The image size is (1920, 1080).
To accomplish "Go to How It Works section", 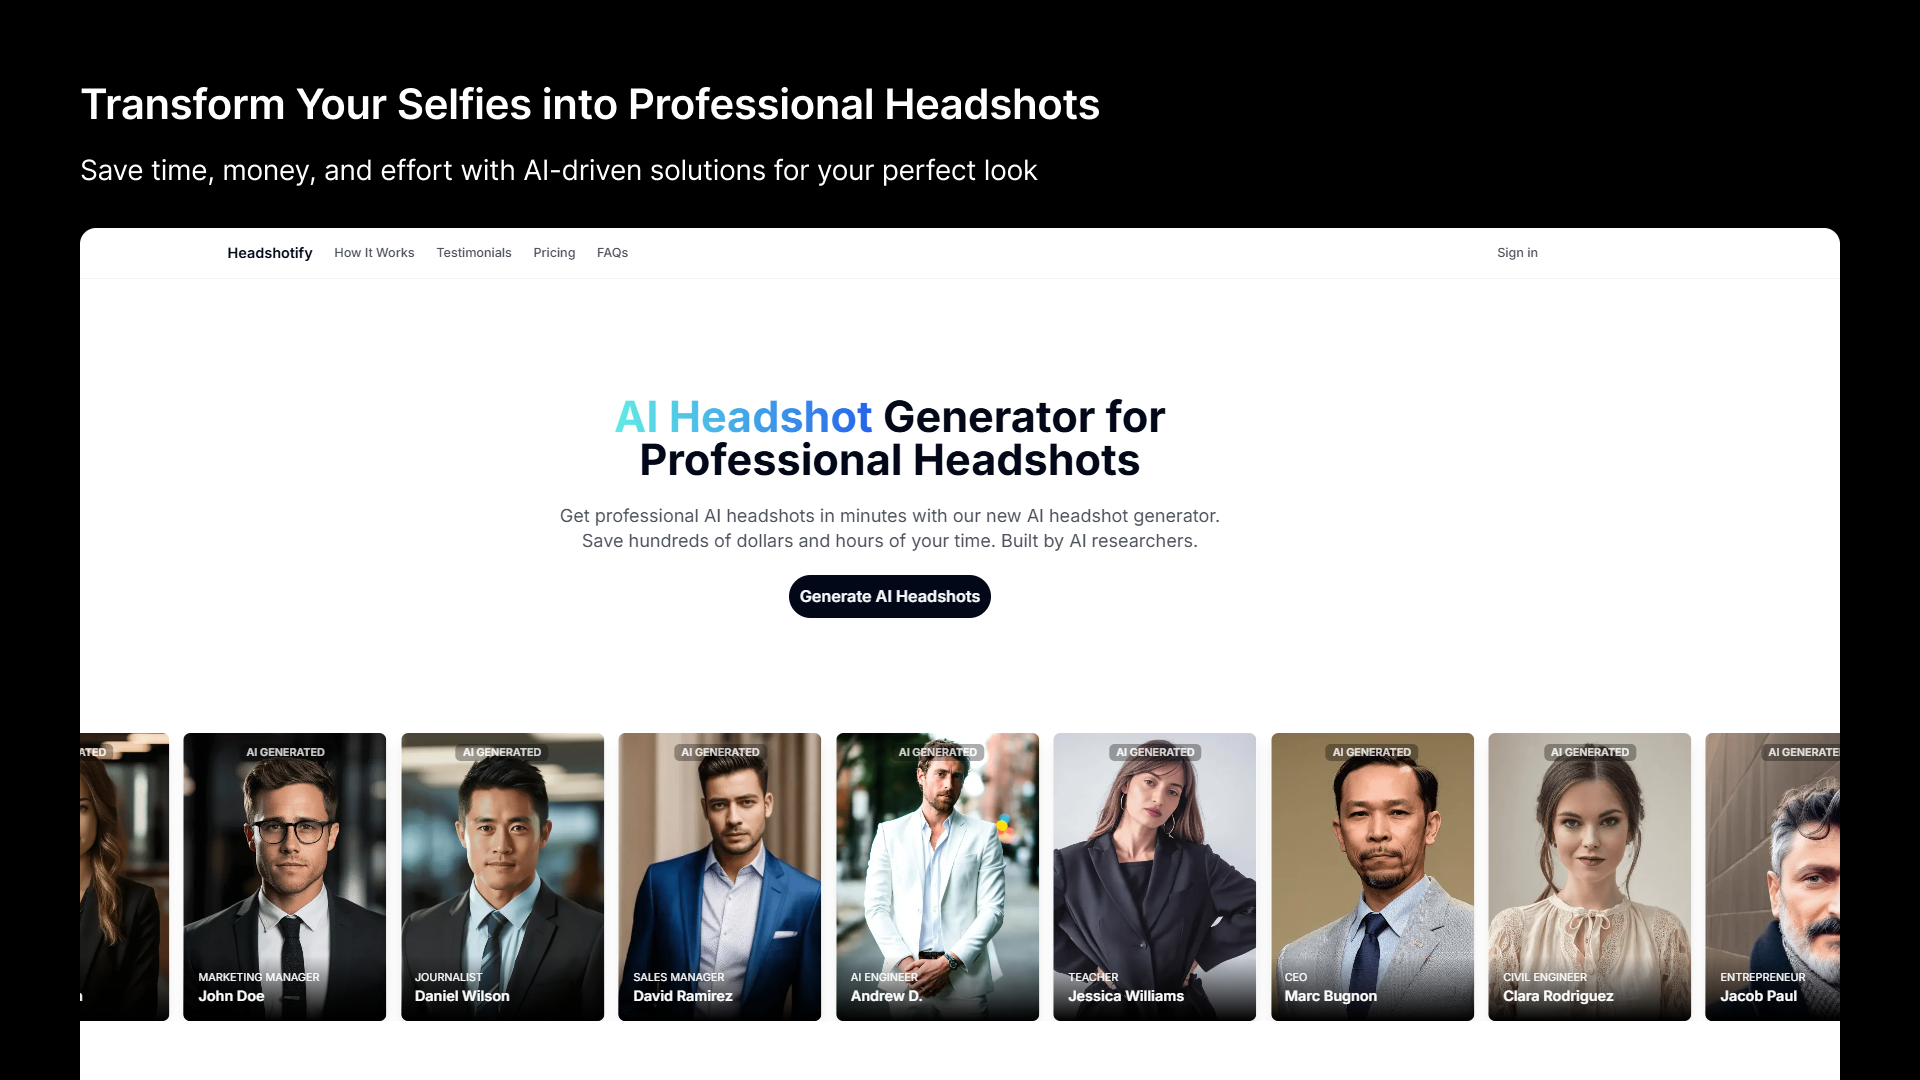I will [374, 253].
